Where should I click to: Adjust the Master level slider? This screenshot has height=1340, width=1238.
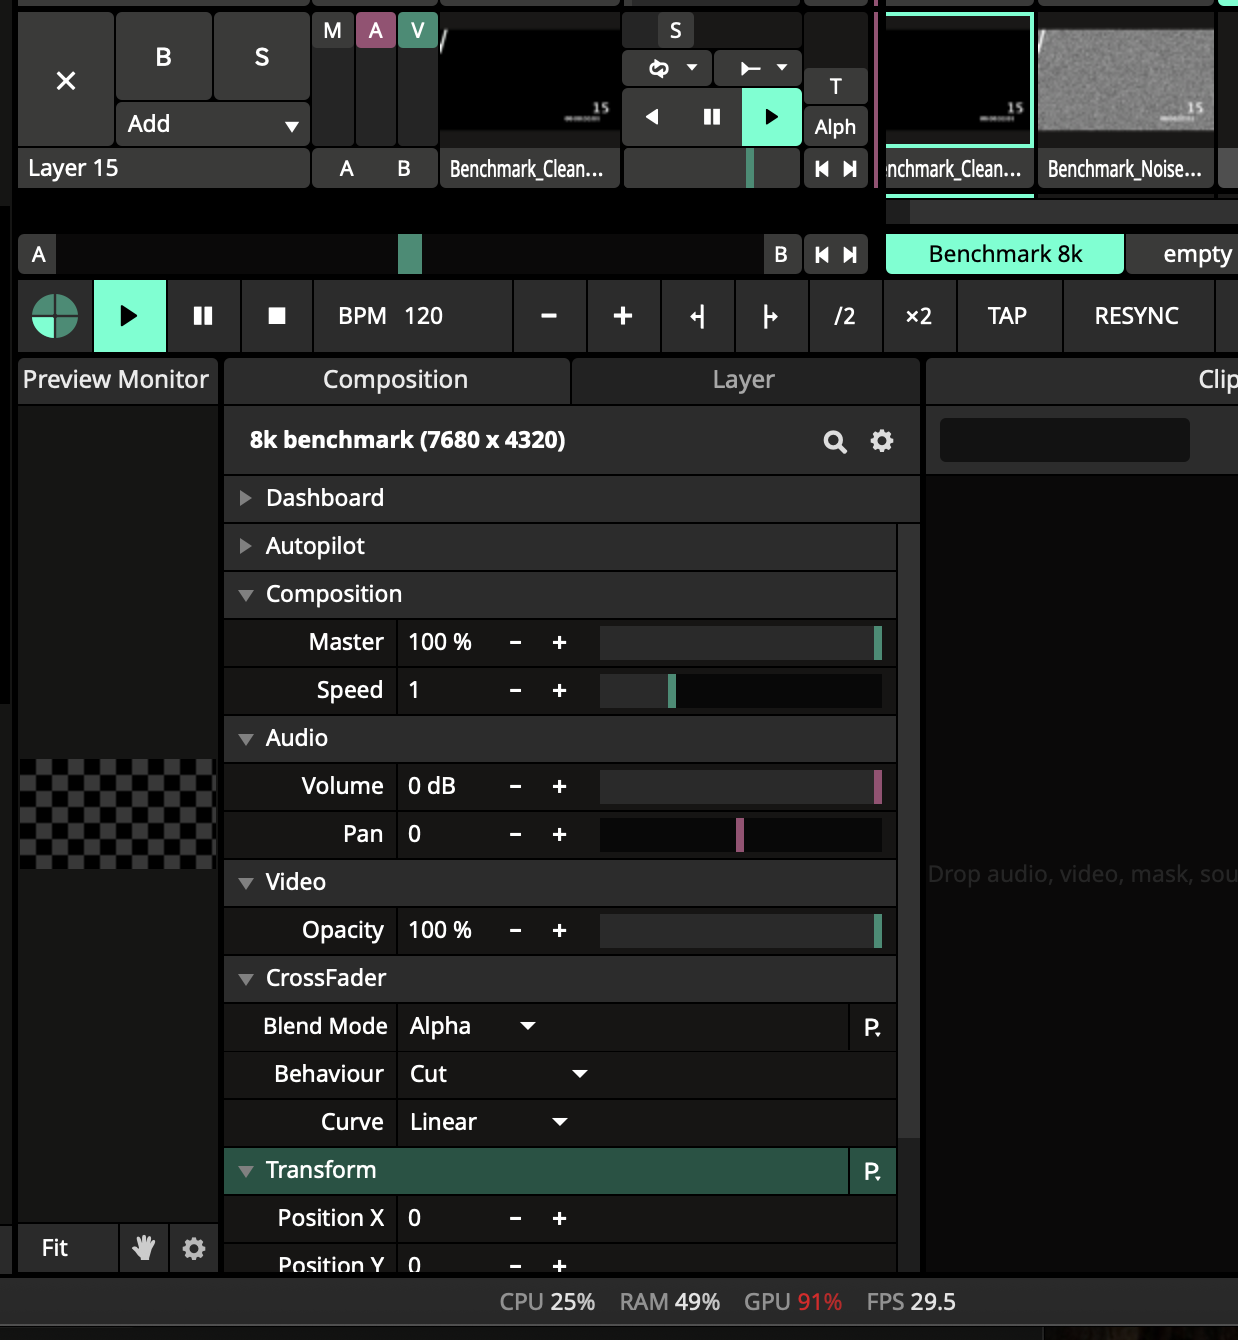[740, 643]
